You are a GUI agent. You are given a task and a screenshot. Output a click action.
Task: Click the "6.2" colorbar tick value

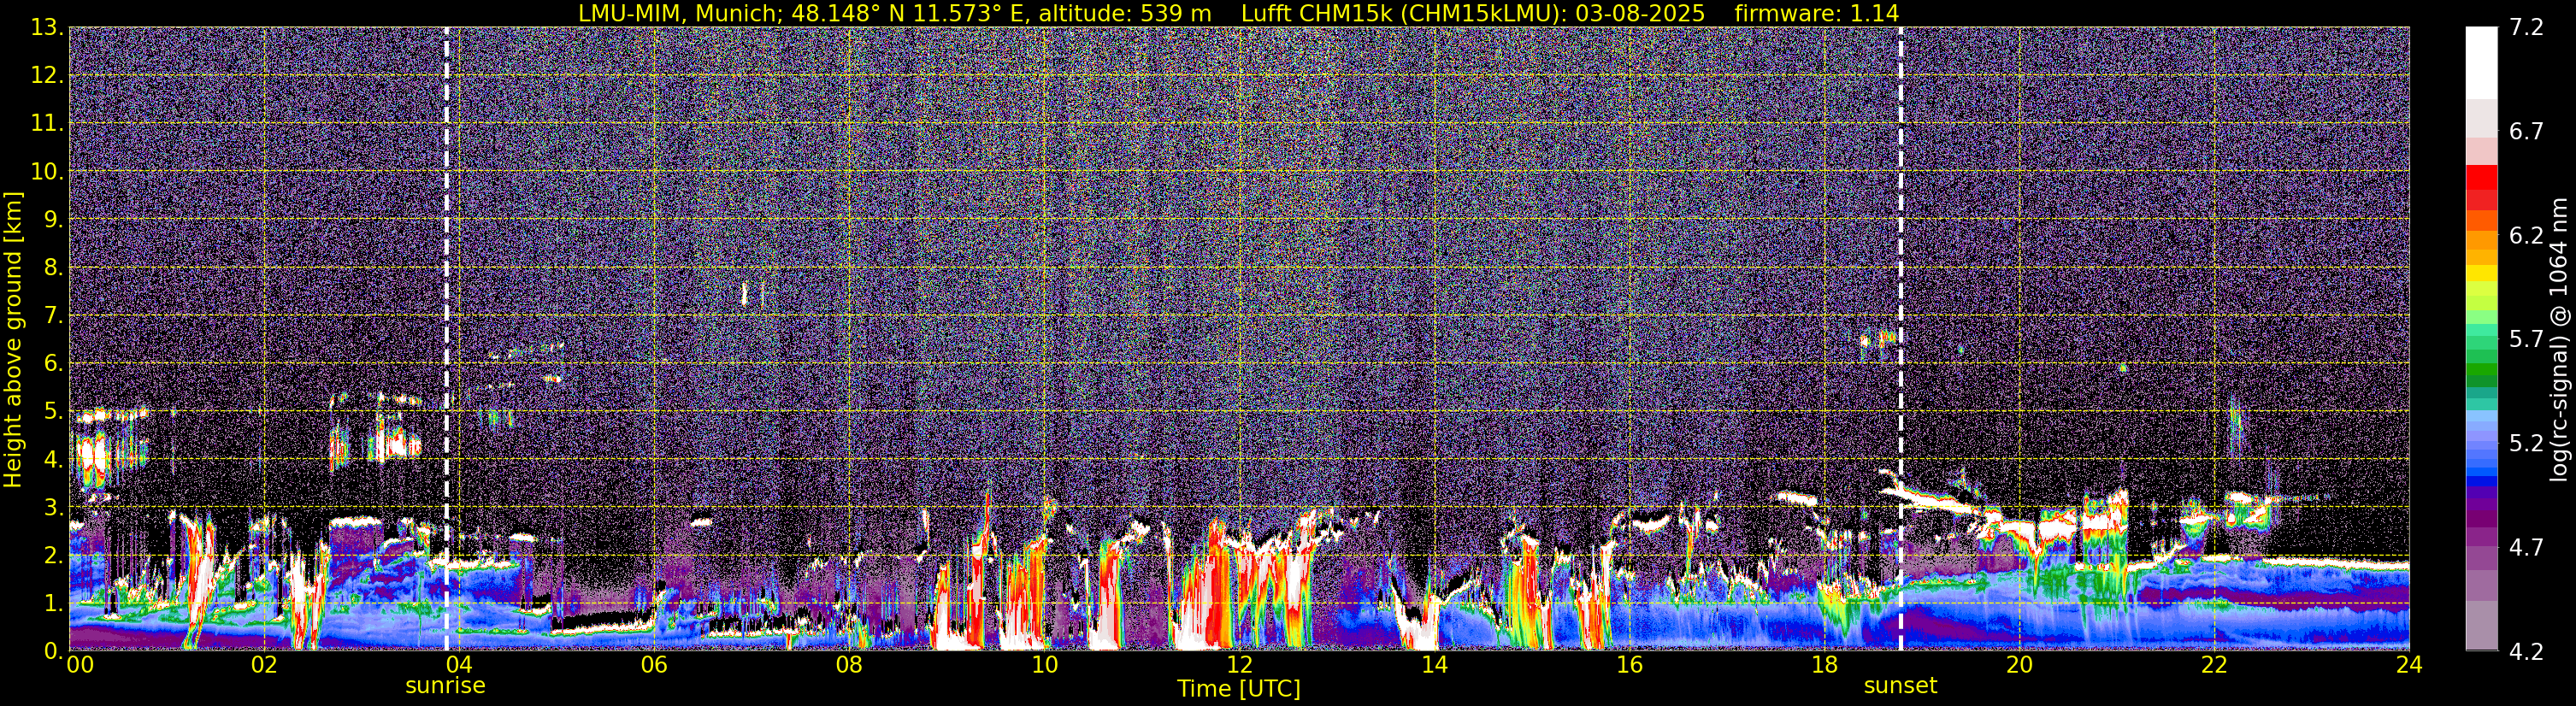[2526, 236]
